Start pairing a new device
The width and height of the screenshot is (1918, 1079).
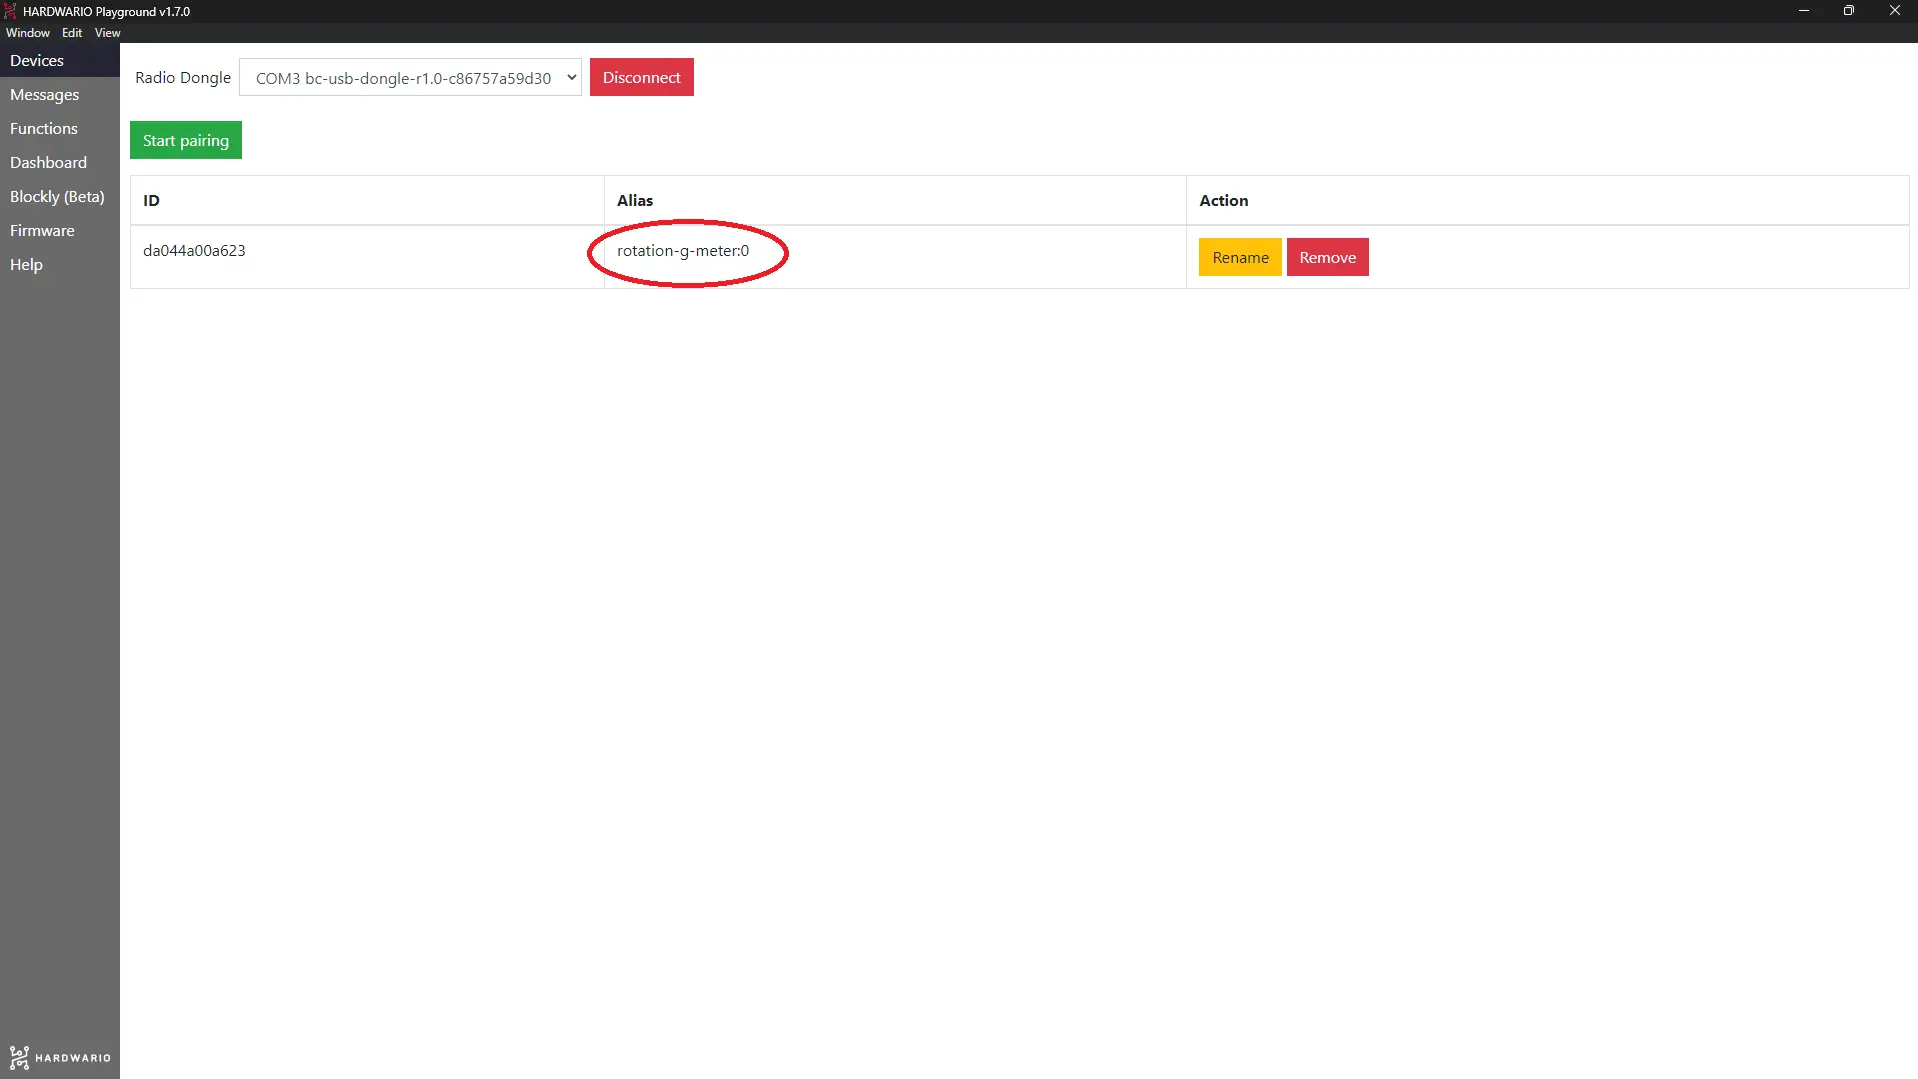click(x=186, y=140)
